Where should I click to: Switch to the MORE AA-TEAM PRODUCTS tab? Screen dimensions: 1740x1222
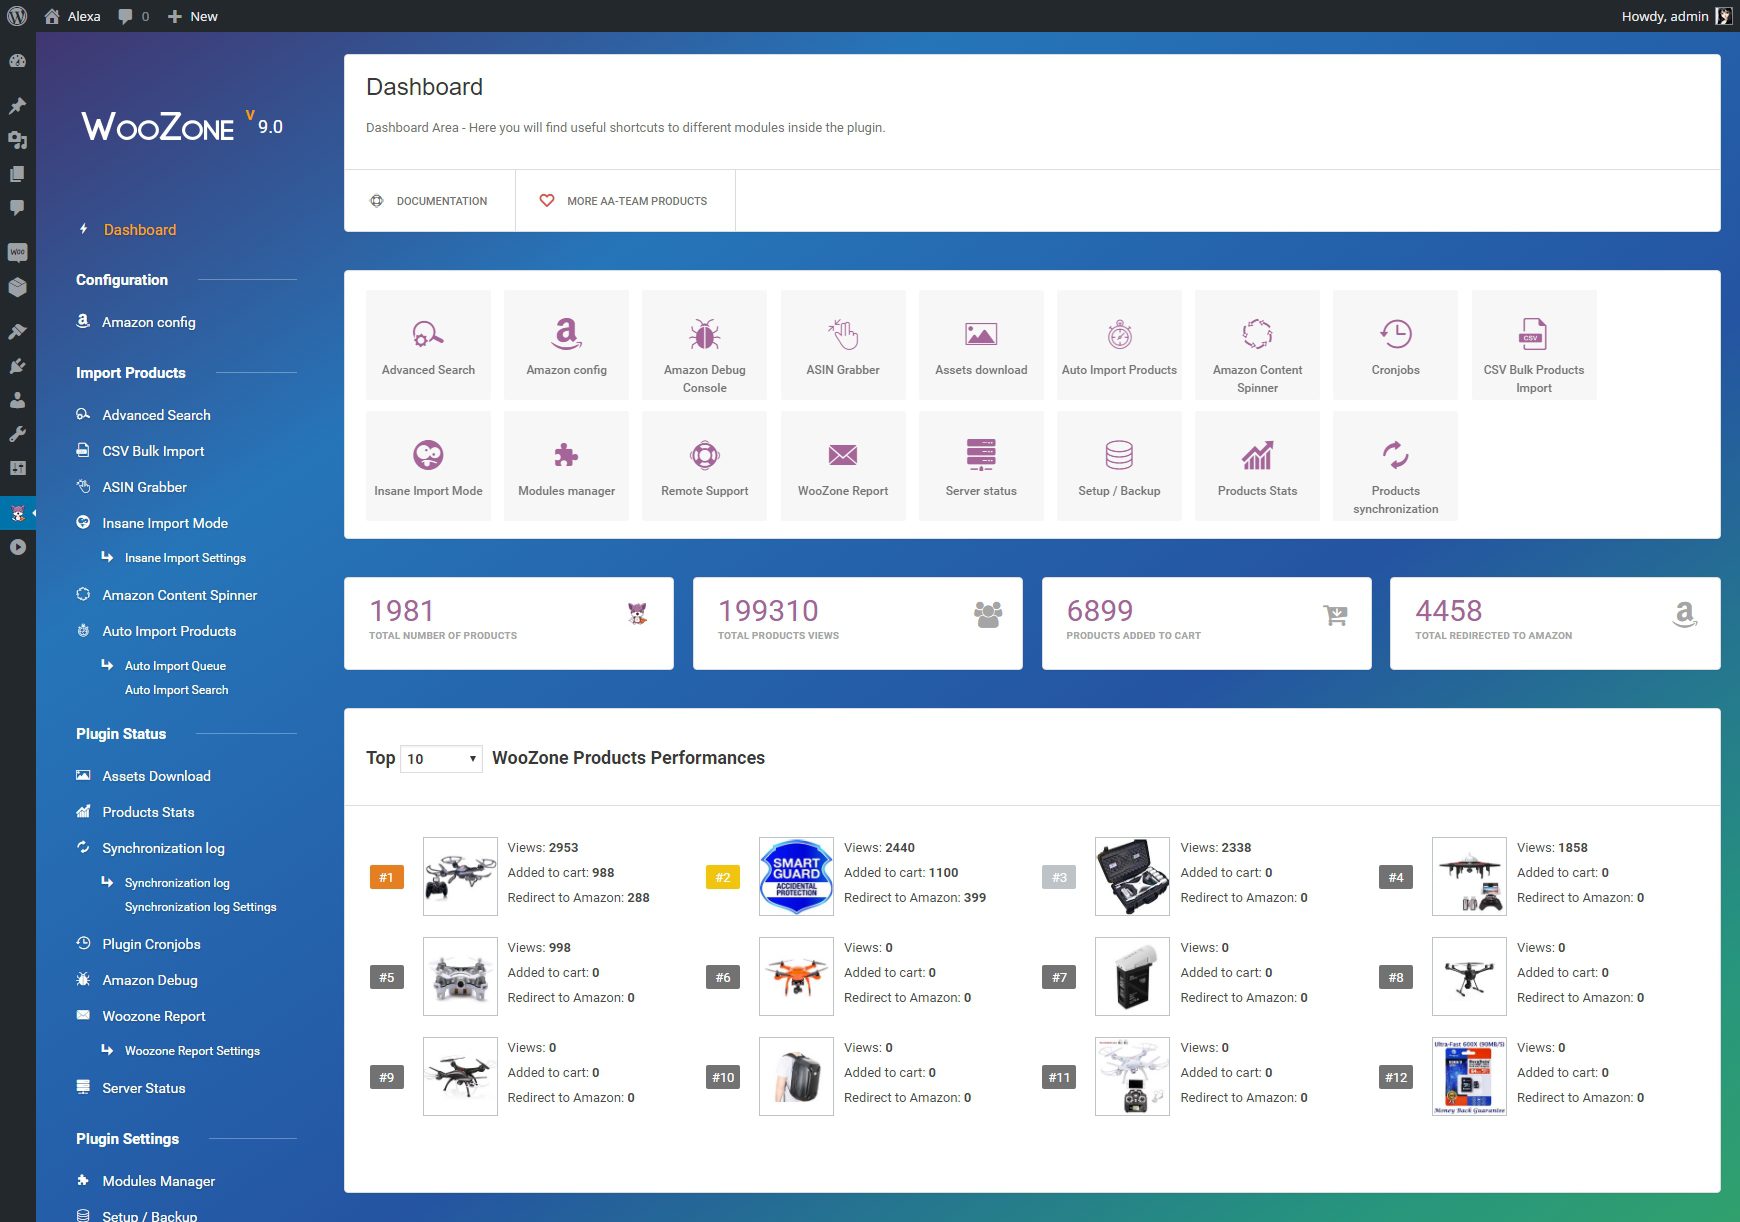[x=625, y=200]
